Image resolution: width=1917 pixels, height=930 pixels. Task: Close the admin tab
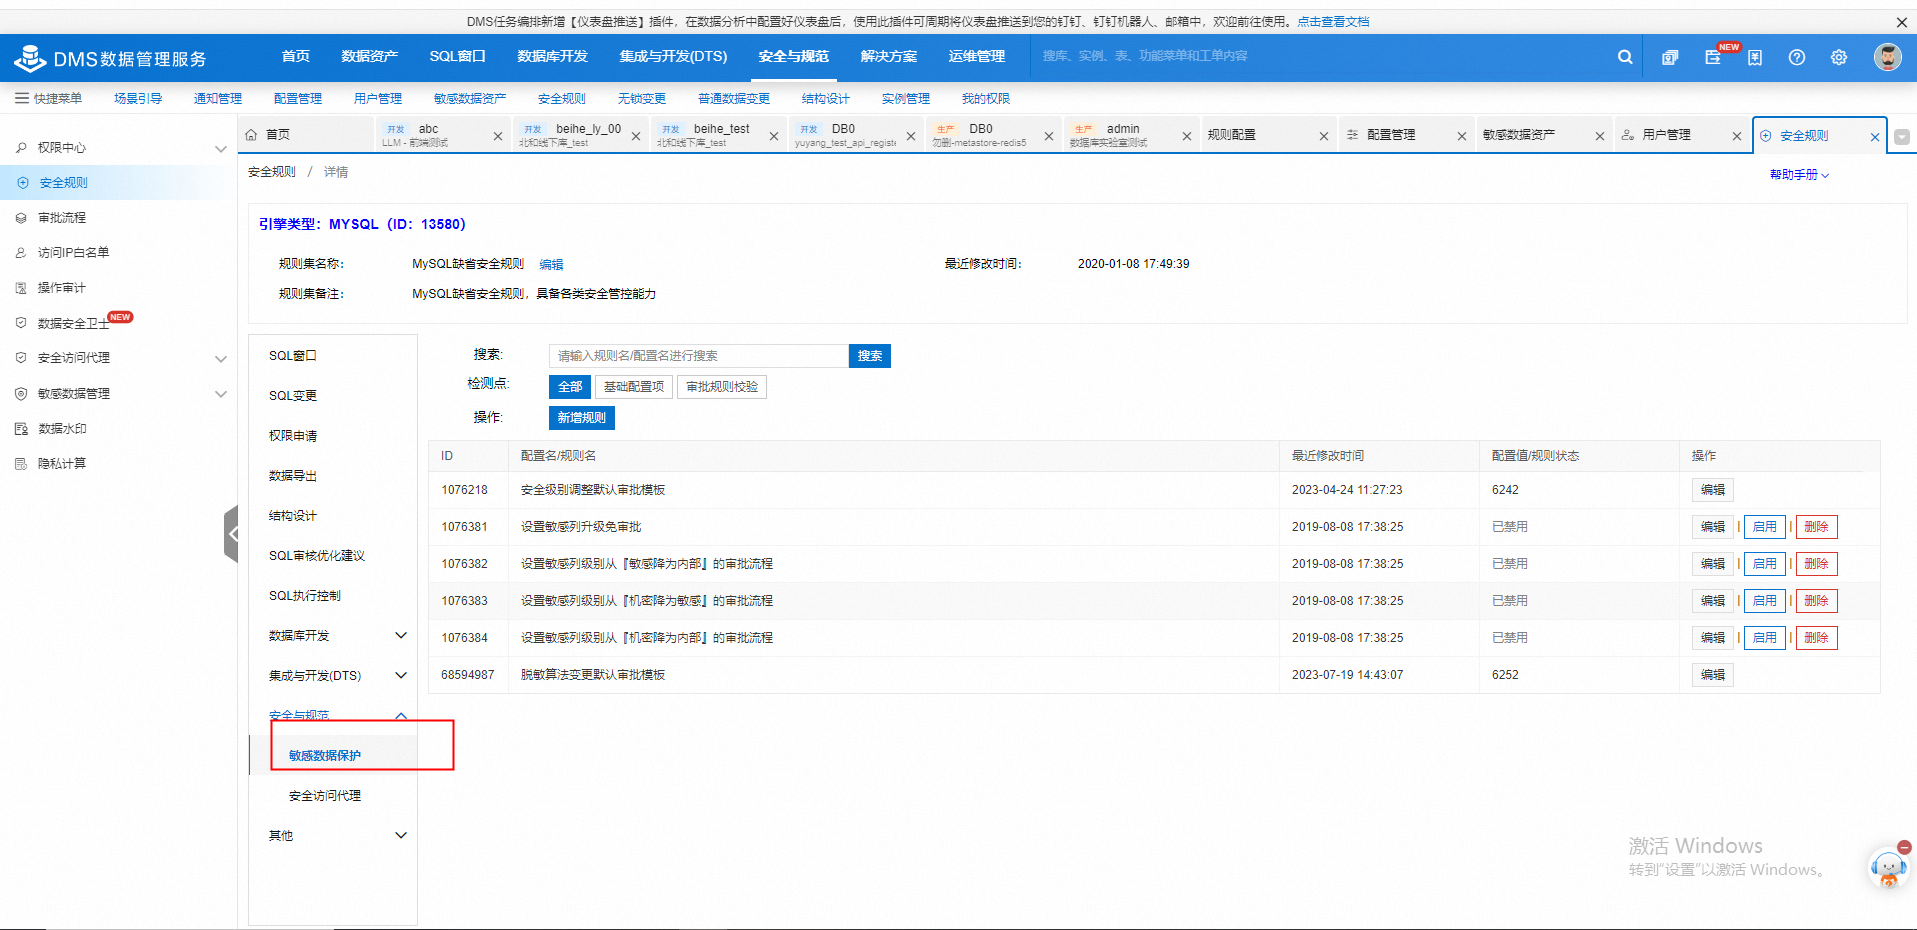(x=1187, y=136)
